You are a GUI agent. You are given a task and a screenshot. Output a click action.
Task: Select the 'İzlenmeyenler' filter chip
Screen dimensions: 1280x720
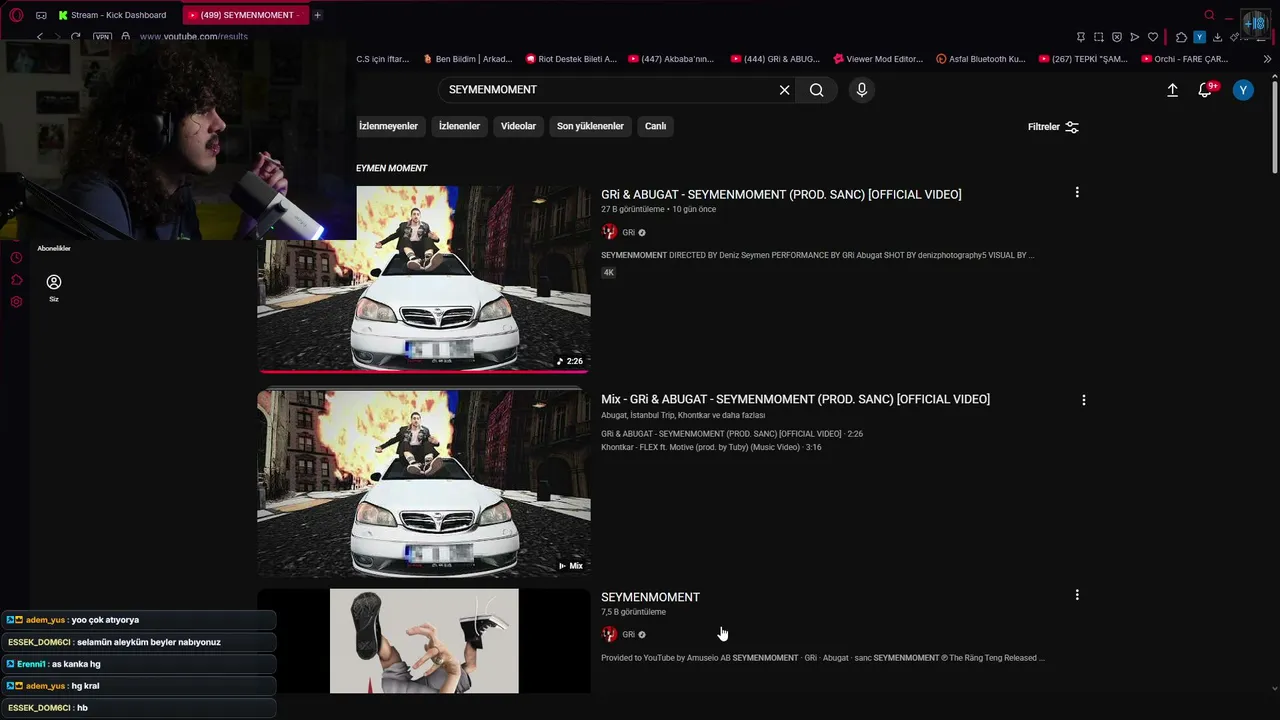pyautogui.click(x=388, y=126)
